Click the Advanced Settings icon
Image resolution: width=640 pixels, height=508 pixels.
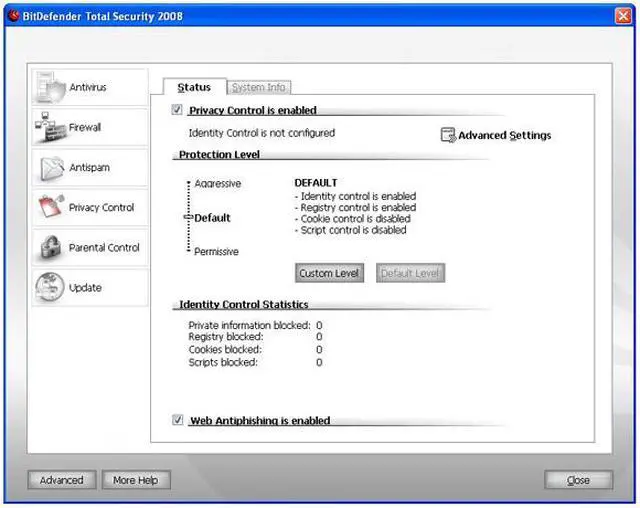448,135
